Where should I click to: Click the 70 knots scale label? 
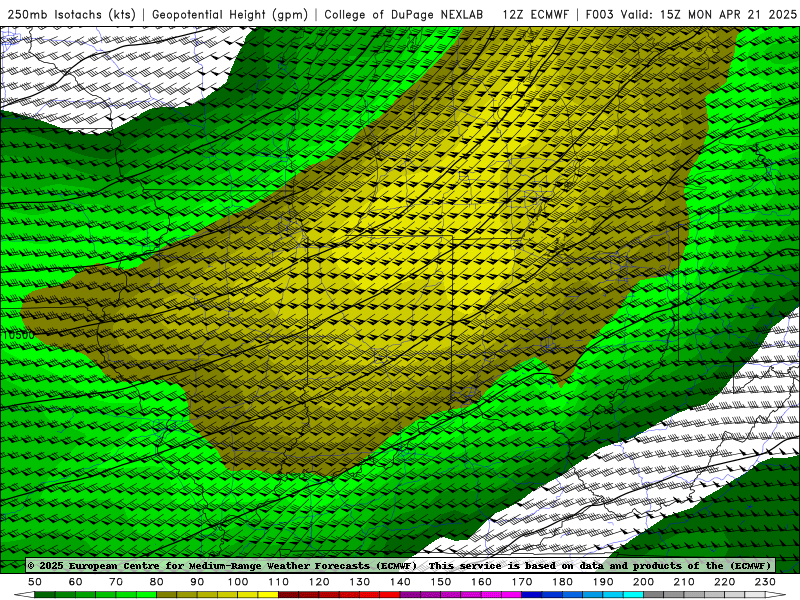pyautogui.click(x=116, y=582)
